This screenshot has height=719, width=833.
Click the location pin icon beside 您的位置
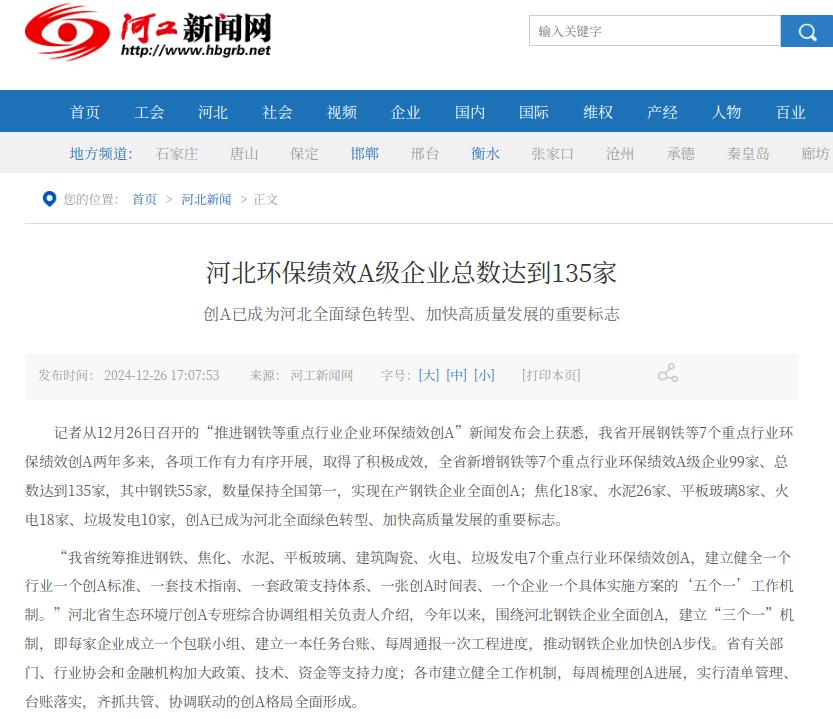point(49,199)
